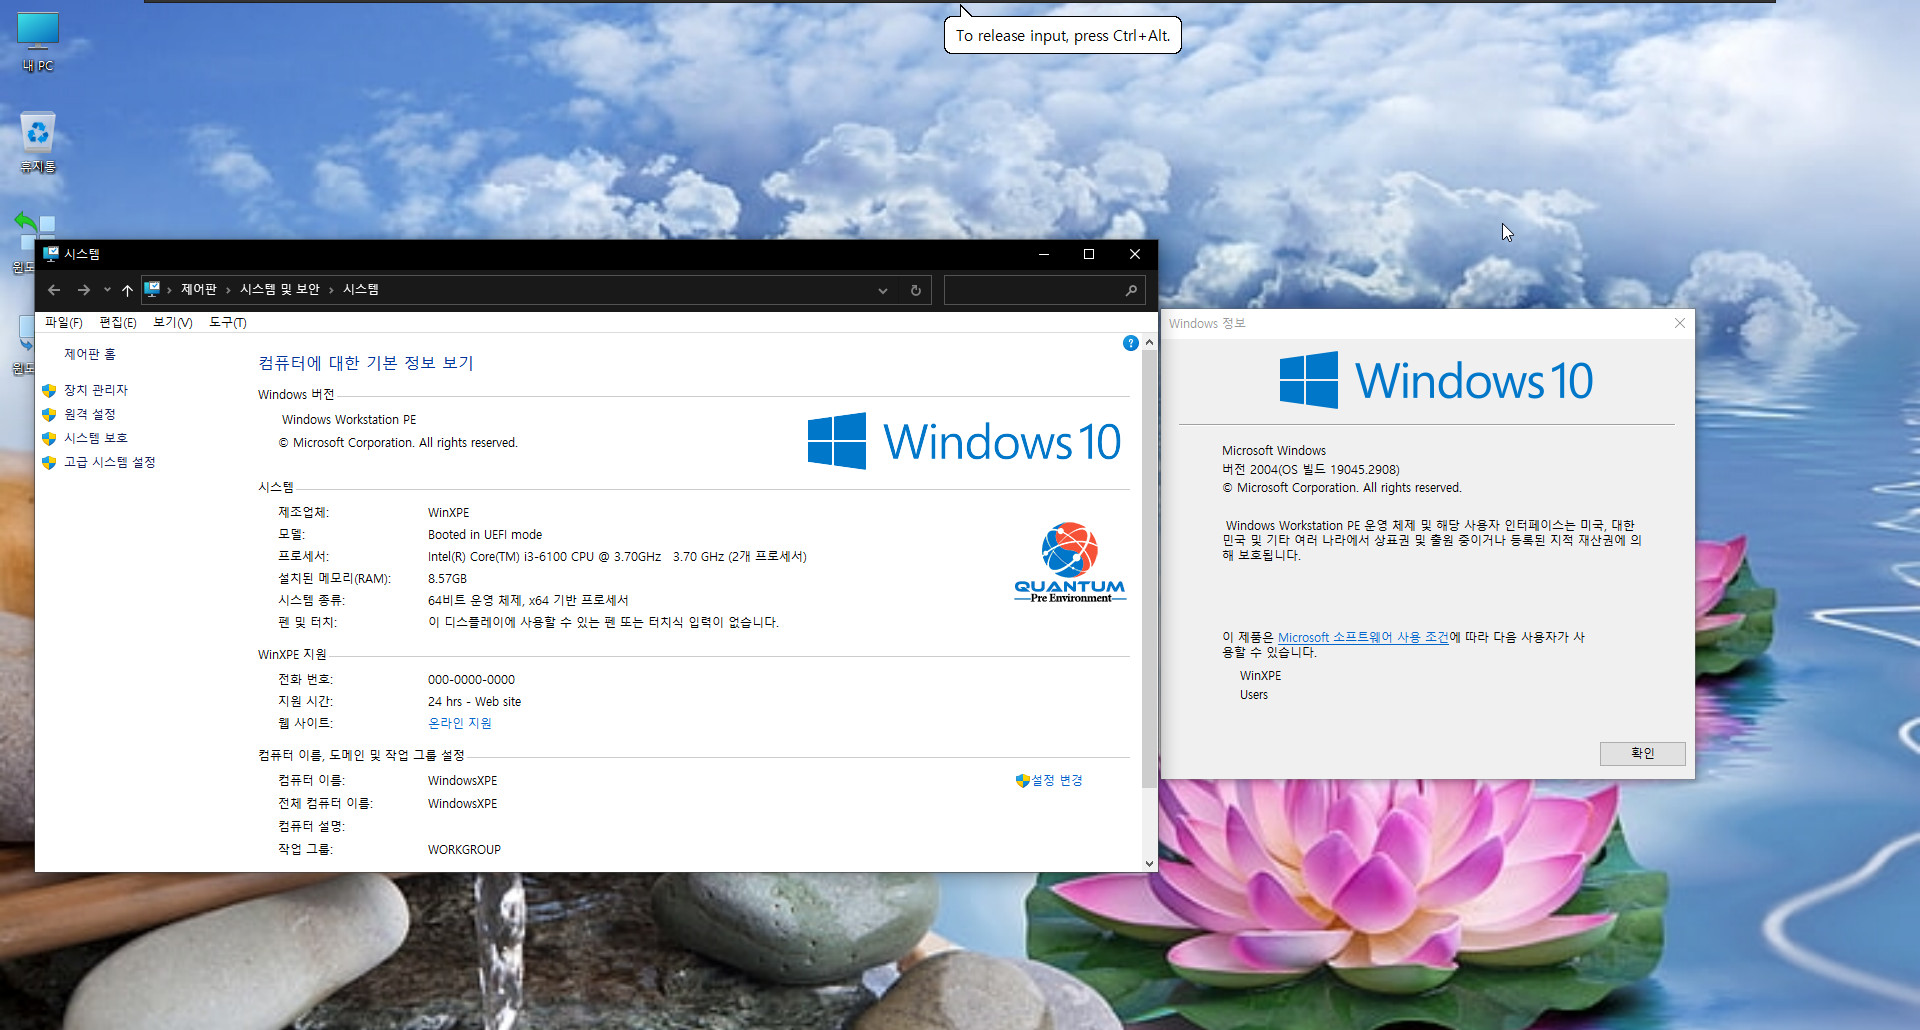Click shield icon beside 시스템 보호

point(49,438)
